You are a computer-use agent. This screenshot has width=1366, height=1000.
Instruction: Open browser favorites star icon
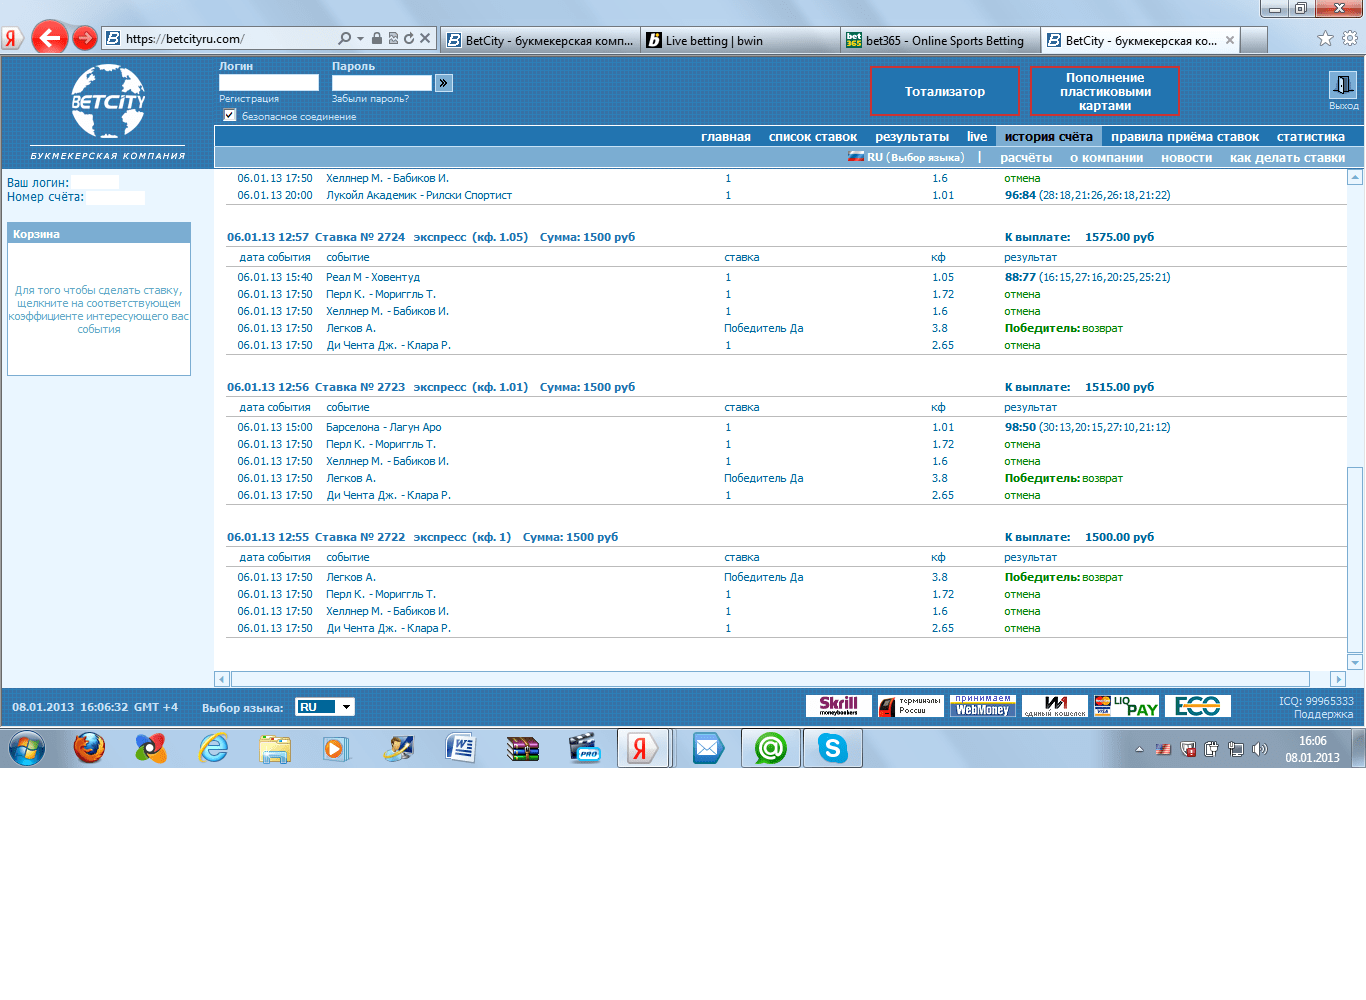1325,39
